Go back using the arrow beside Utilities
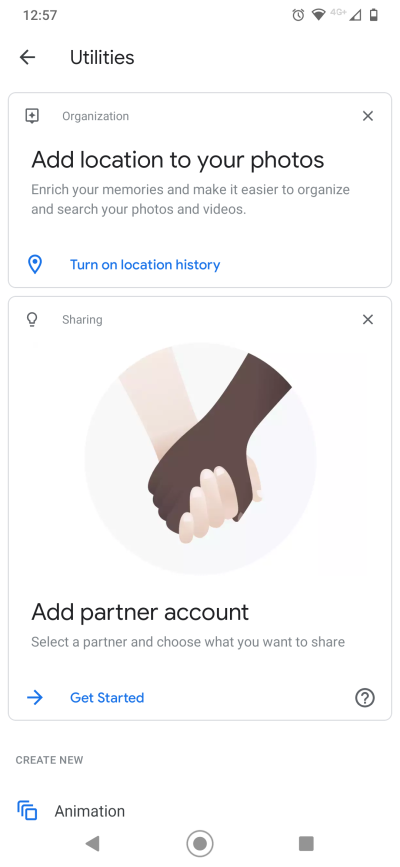 (x=27, y=57)
